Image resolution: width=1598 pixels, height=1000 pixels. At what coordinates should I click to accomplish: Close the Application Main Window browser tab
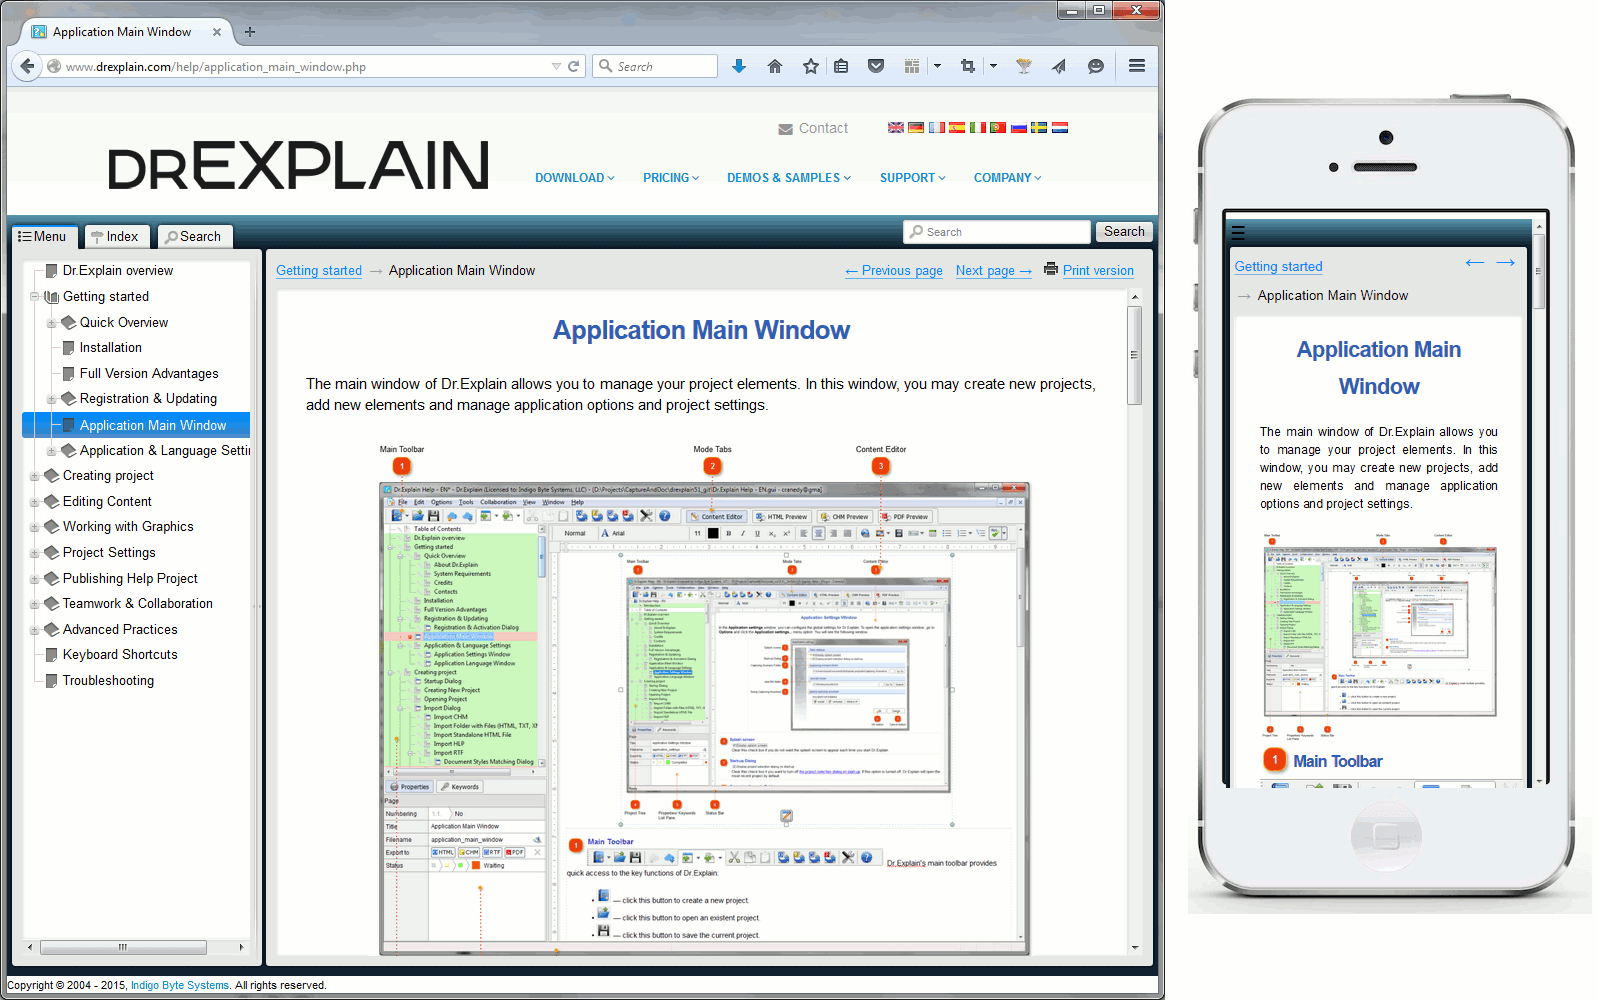(x=217, y=32)
